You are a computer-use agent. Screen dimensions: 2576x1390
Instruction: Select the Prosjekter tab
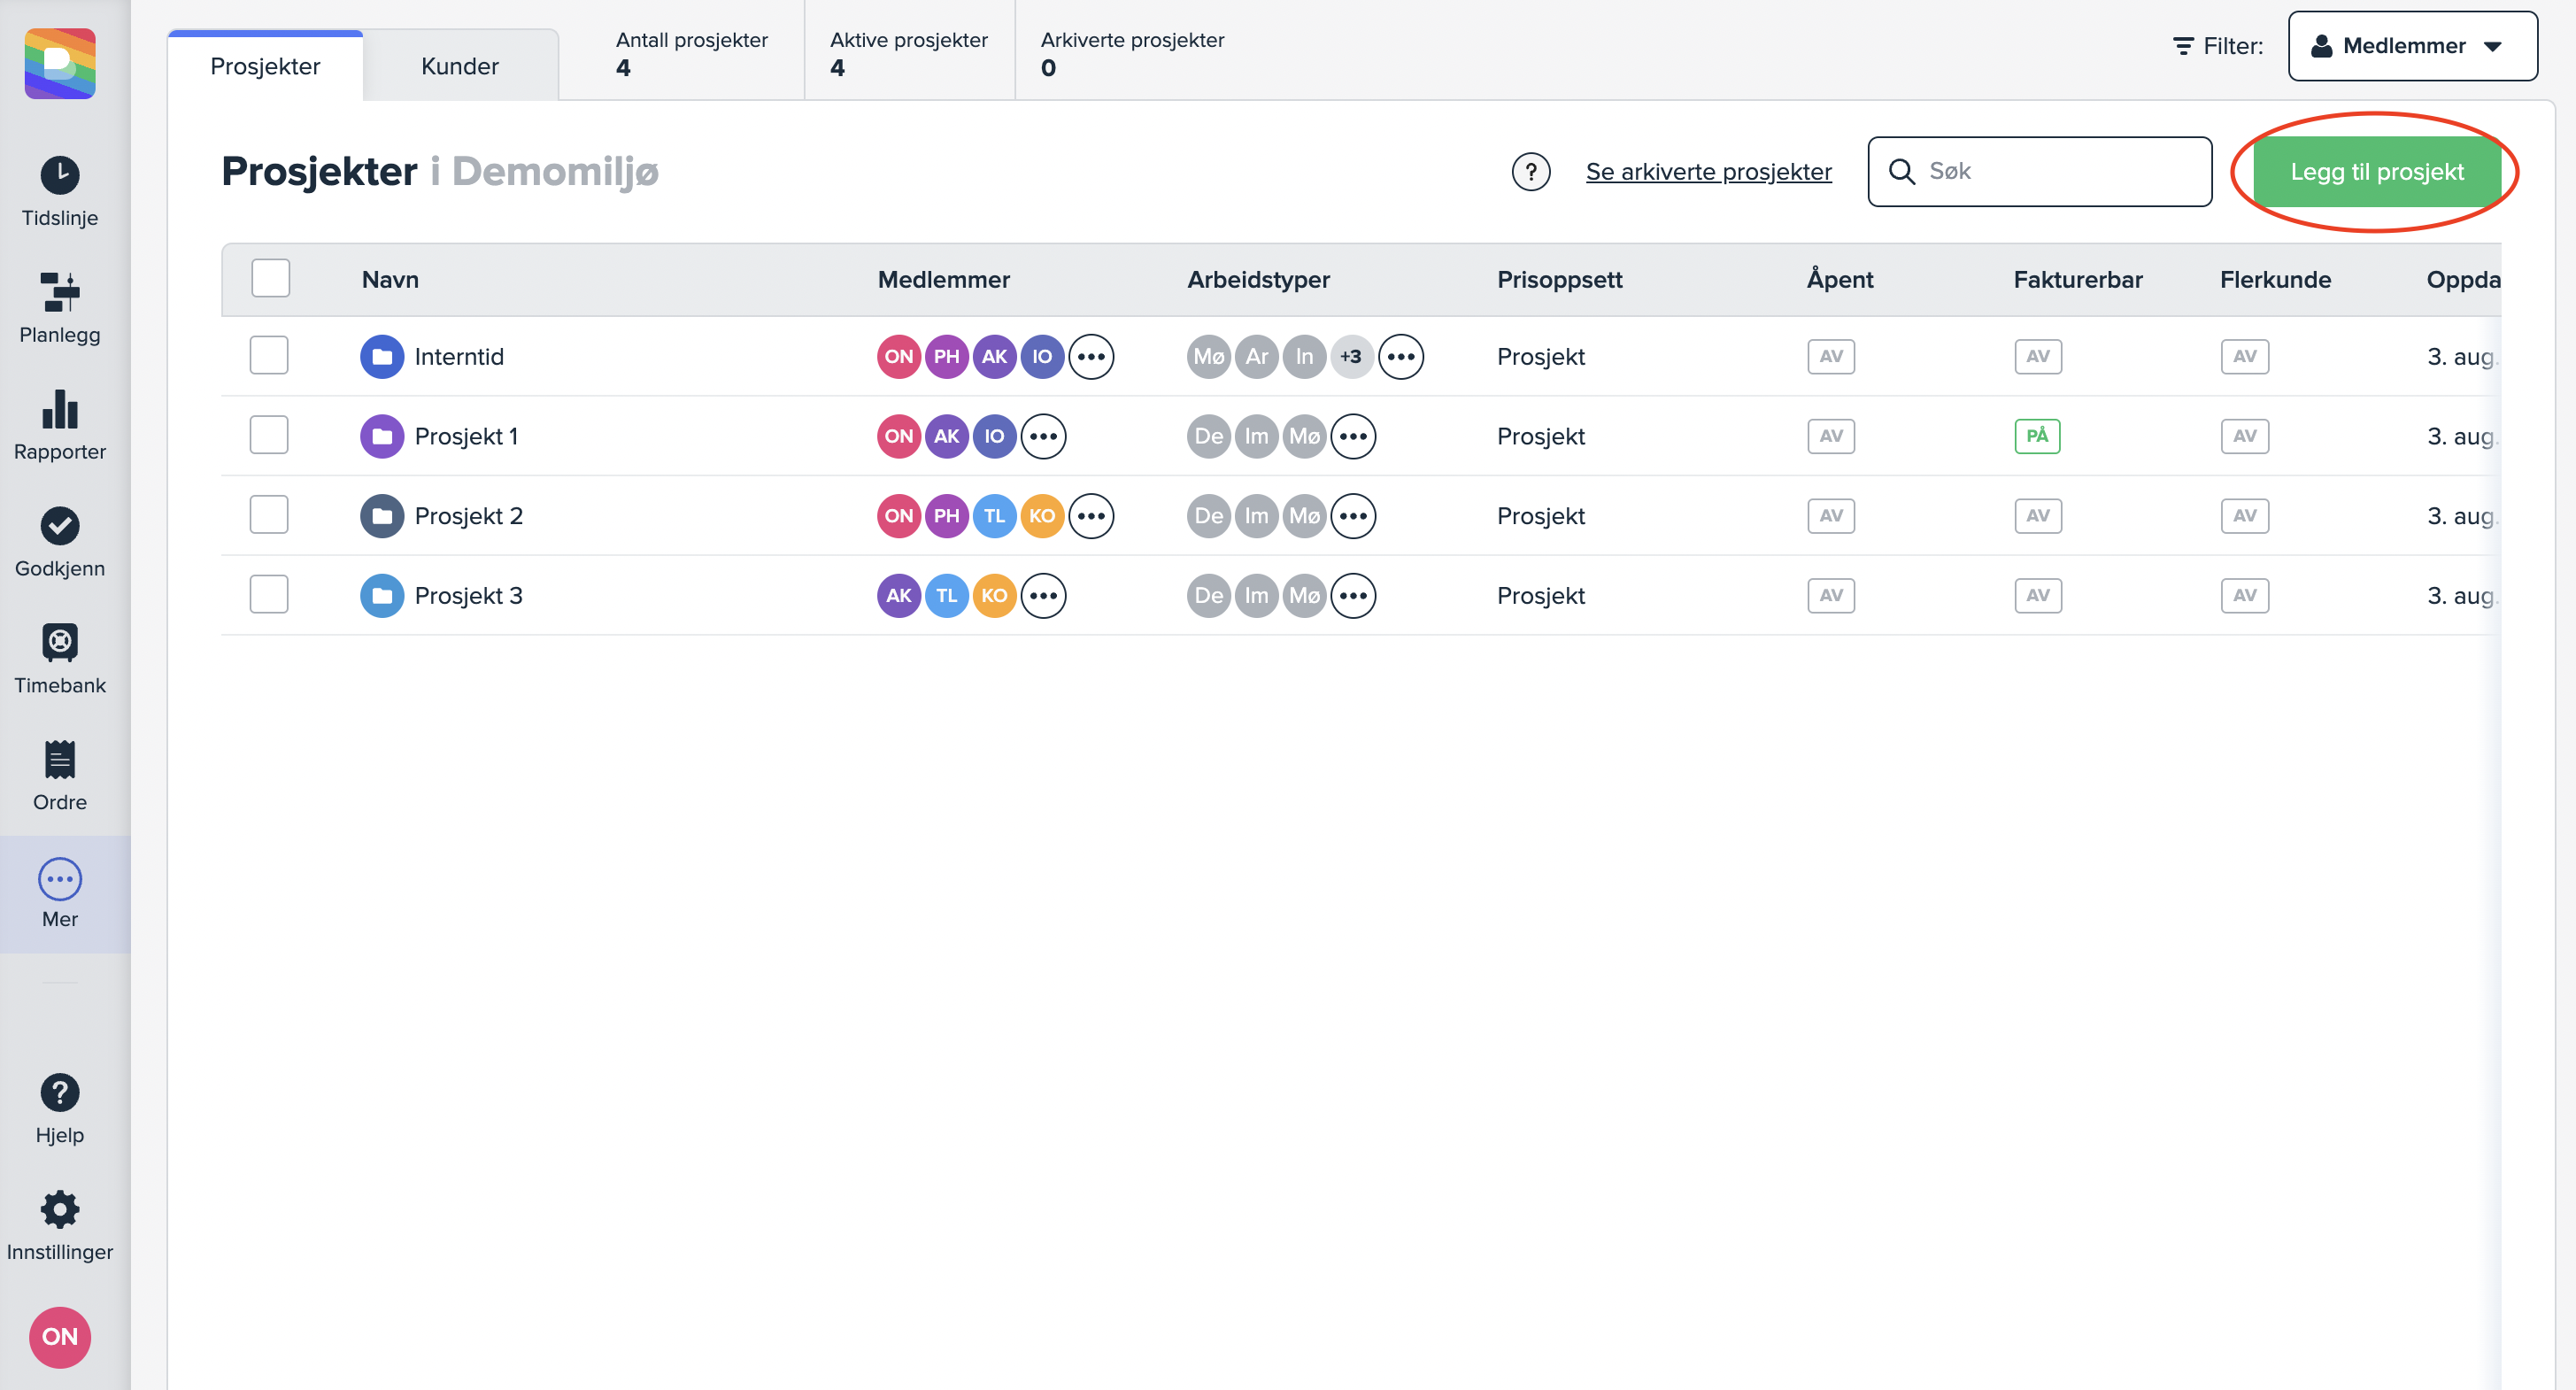pos(265,66)
